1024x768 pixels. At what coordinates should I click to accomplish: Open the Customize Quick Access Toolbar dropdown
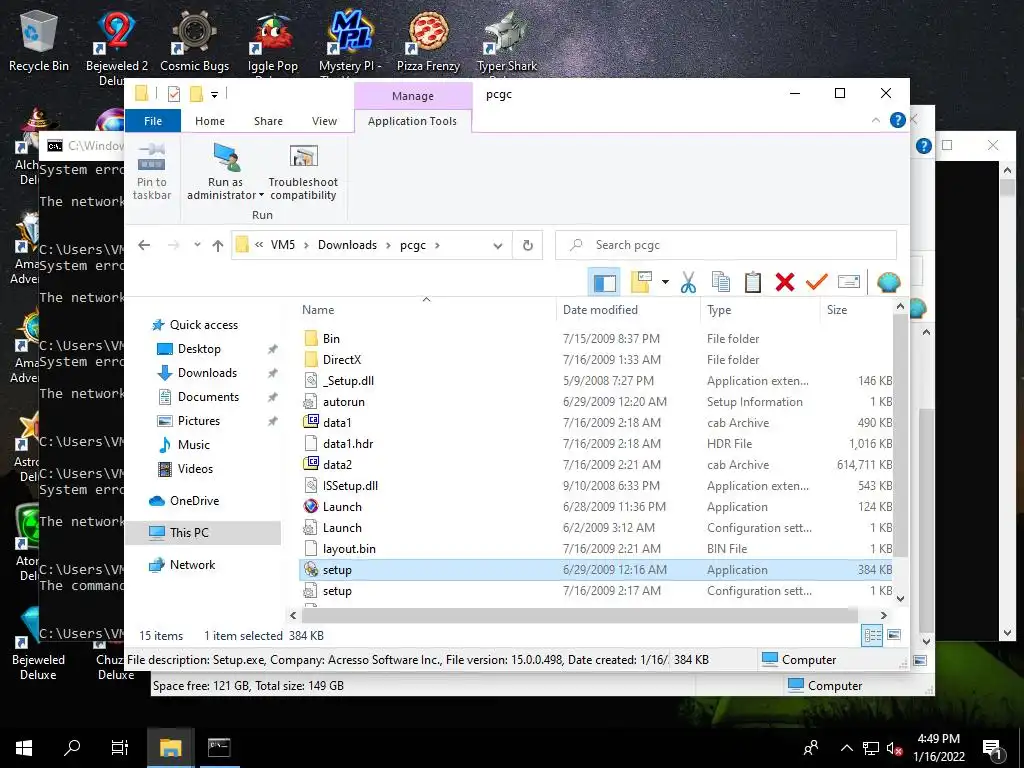214,95
